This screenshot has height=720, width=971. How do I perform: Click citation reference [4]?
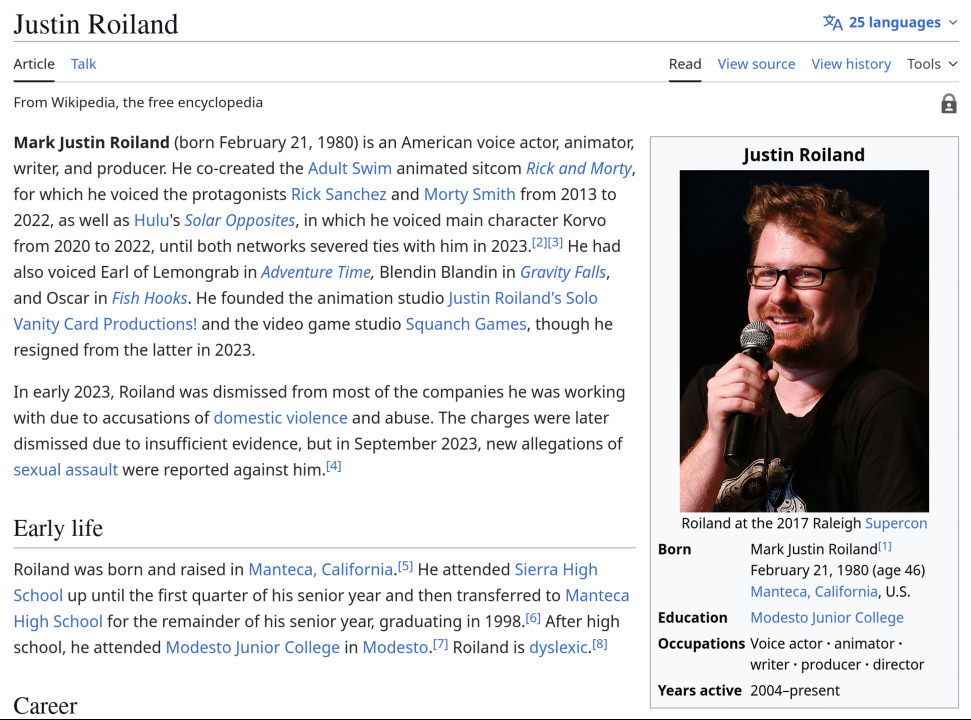334,466
